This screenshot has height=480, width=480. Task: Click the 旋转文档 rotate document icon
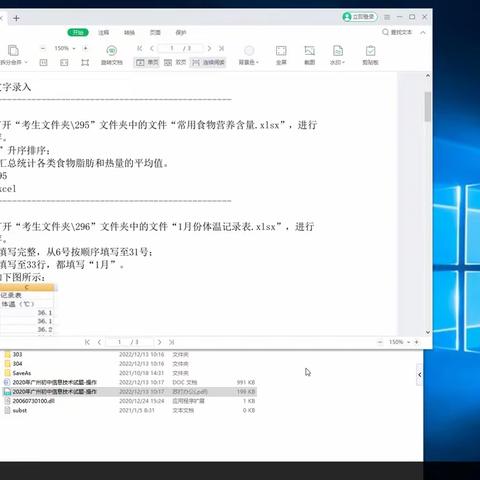tap(112, 51)
